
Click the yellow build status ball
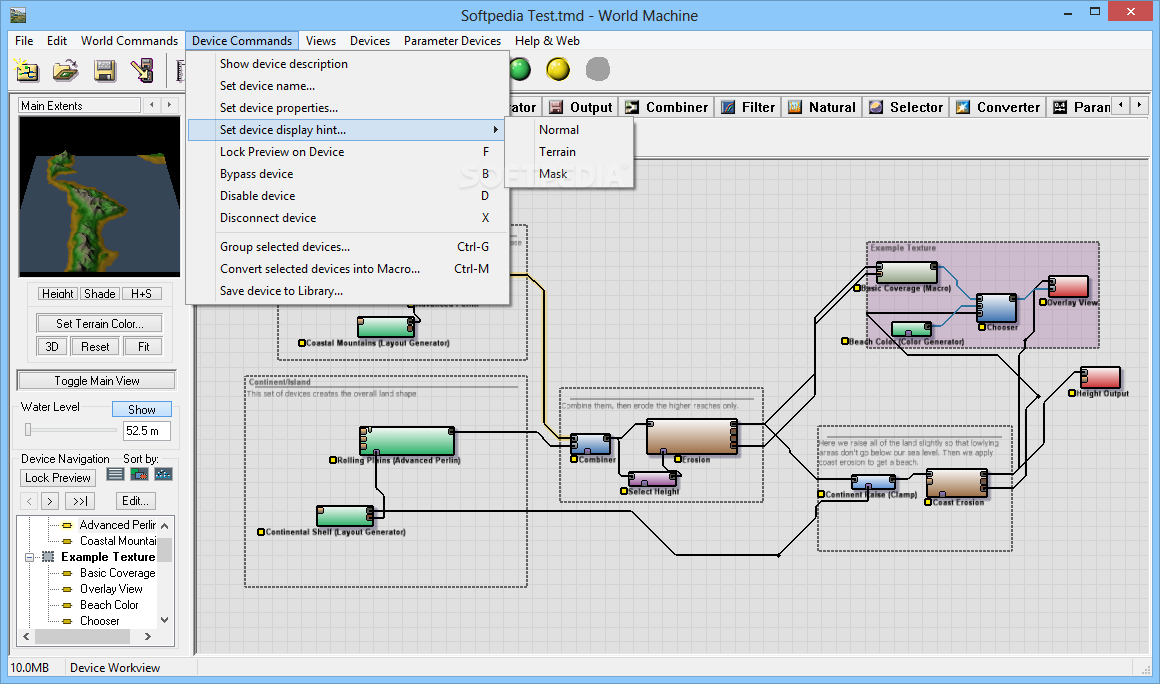coord(559,70)
